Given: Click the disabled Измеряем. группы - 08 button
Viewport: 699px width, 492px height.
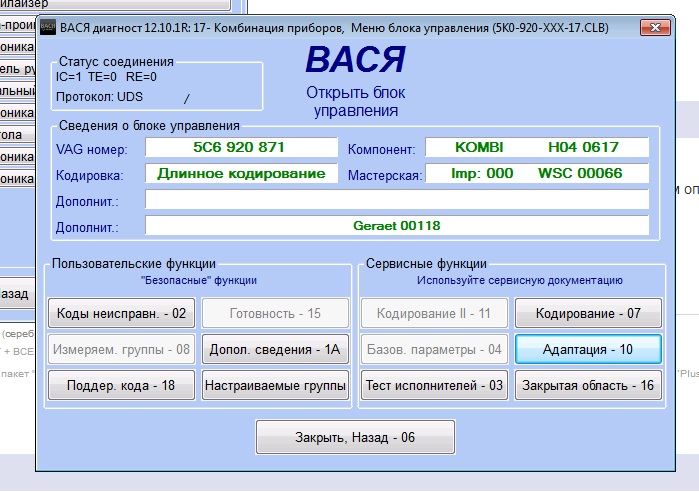Looking at the screenshot, I should tap(121, 349).
